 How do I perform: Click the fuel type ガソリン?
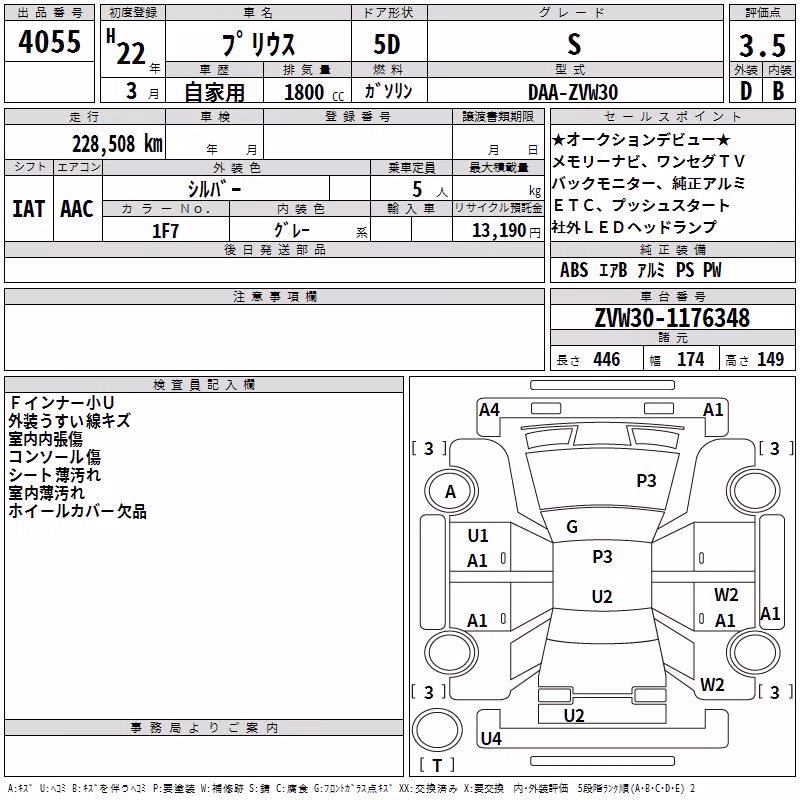pyautogui.click(x=388, y=91)
